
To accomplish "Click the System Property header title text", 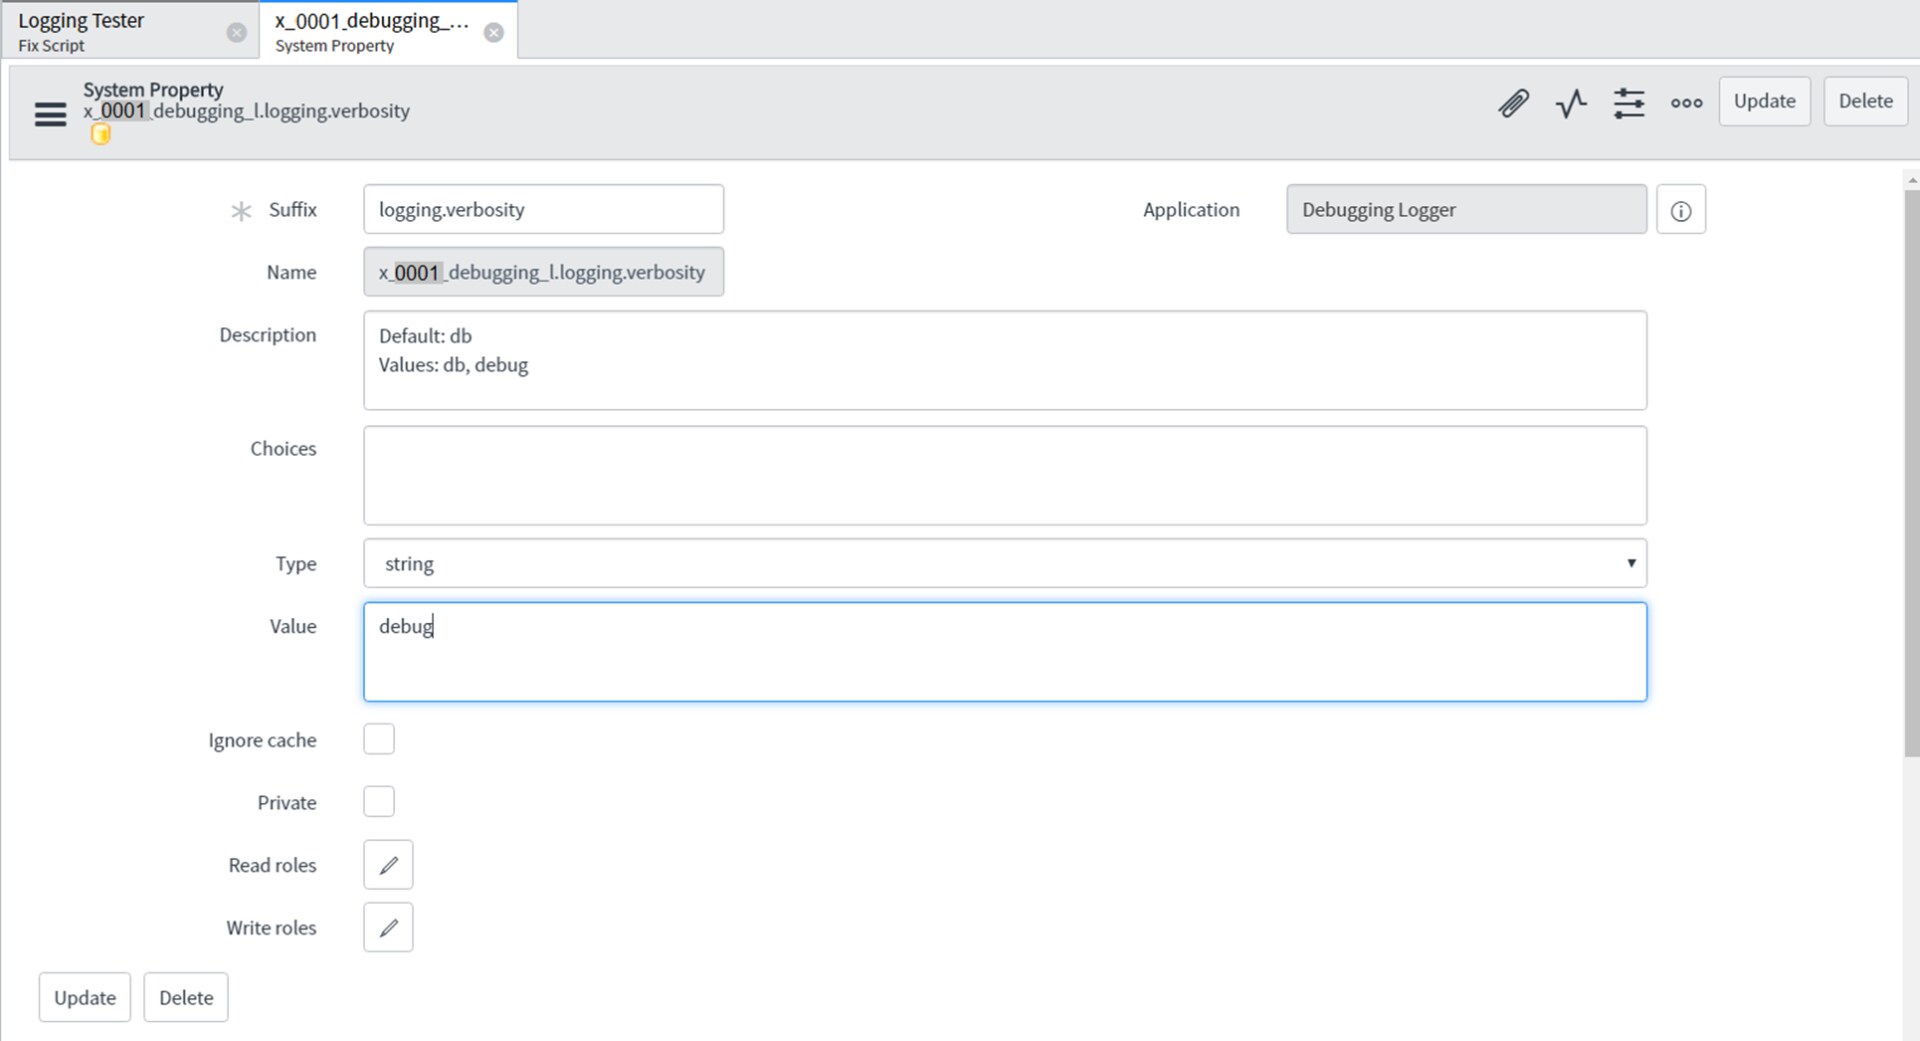I will coord(153,89).
